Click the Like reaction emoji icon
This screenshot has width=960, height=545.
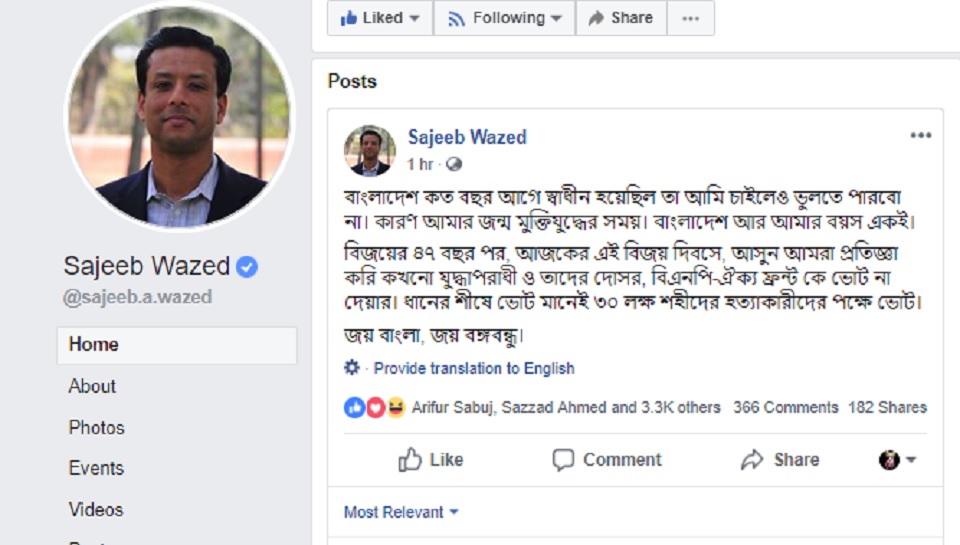[354, 407]
